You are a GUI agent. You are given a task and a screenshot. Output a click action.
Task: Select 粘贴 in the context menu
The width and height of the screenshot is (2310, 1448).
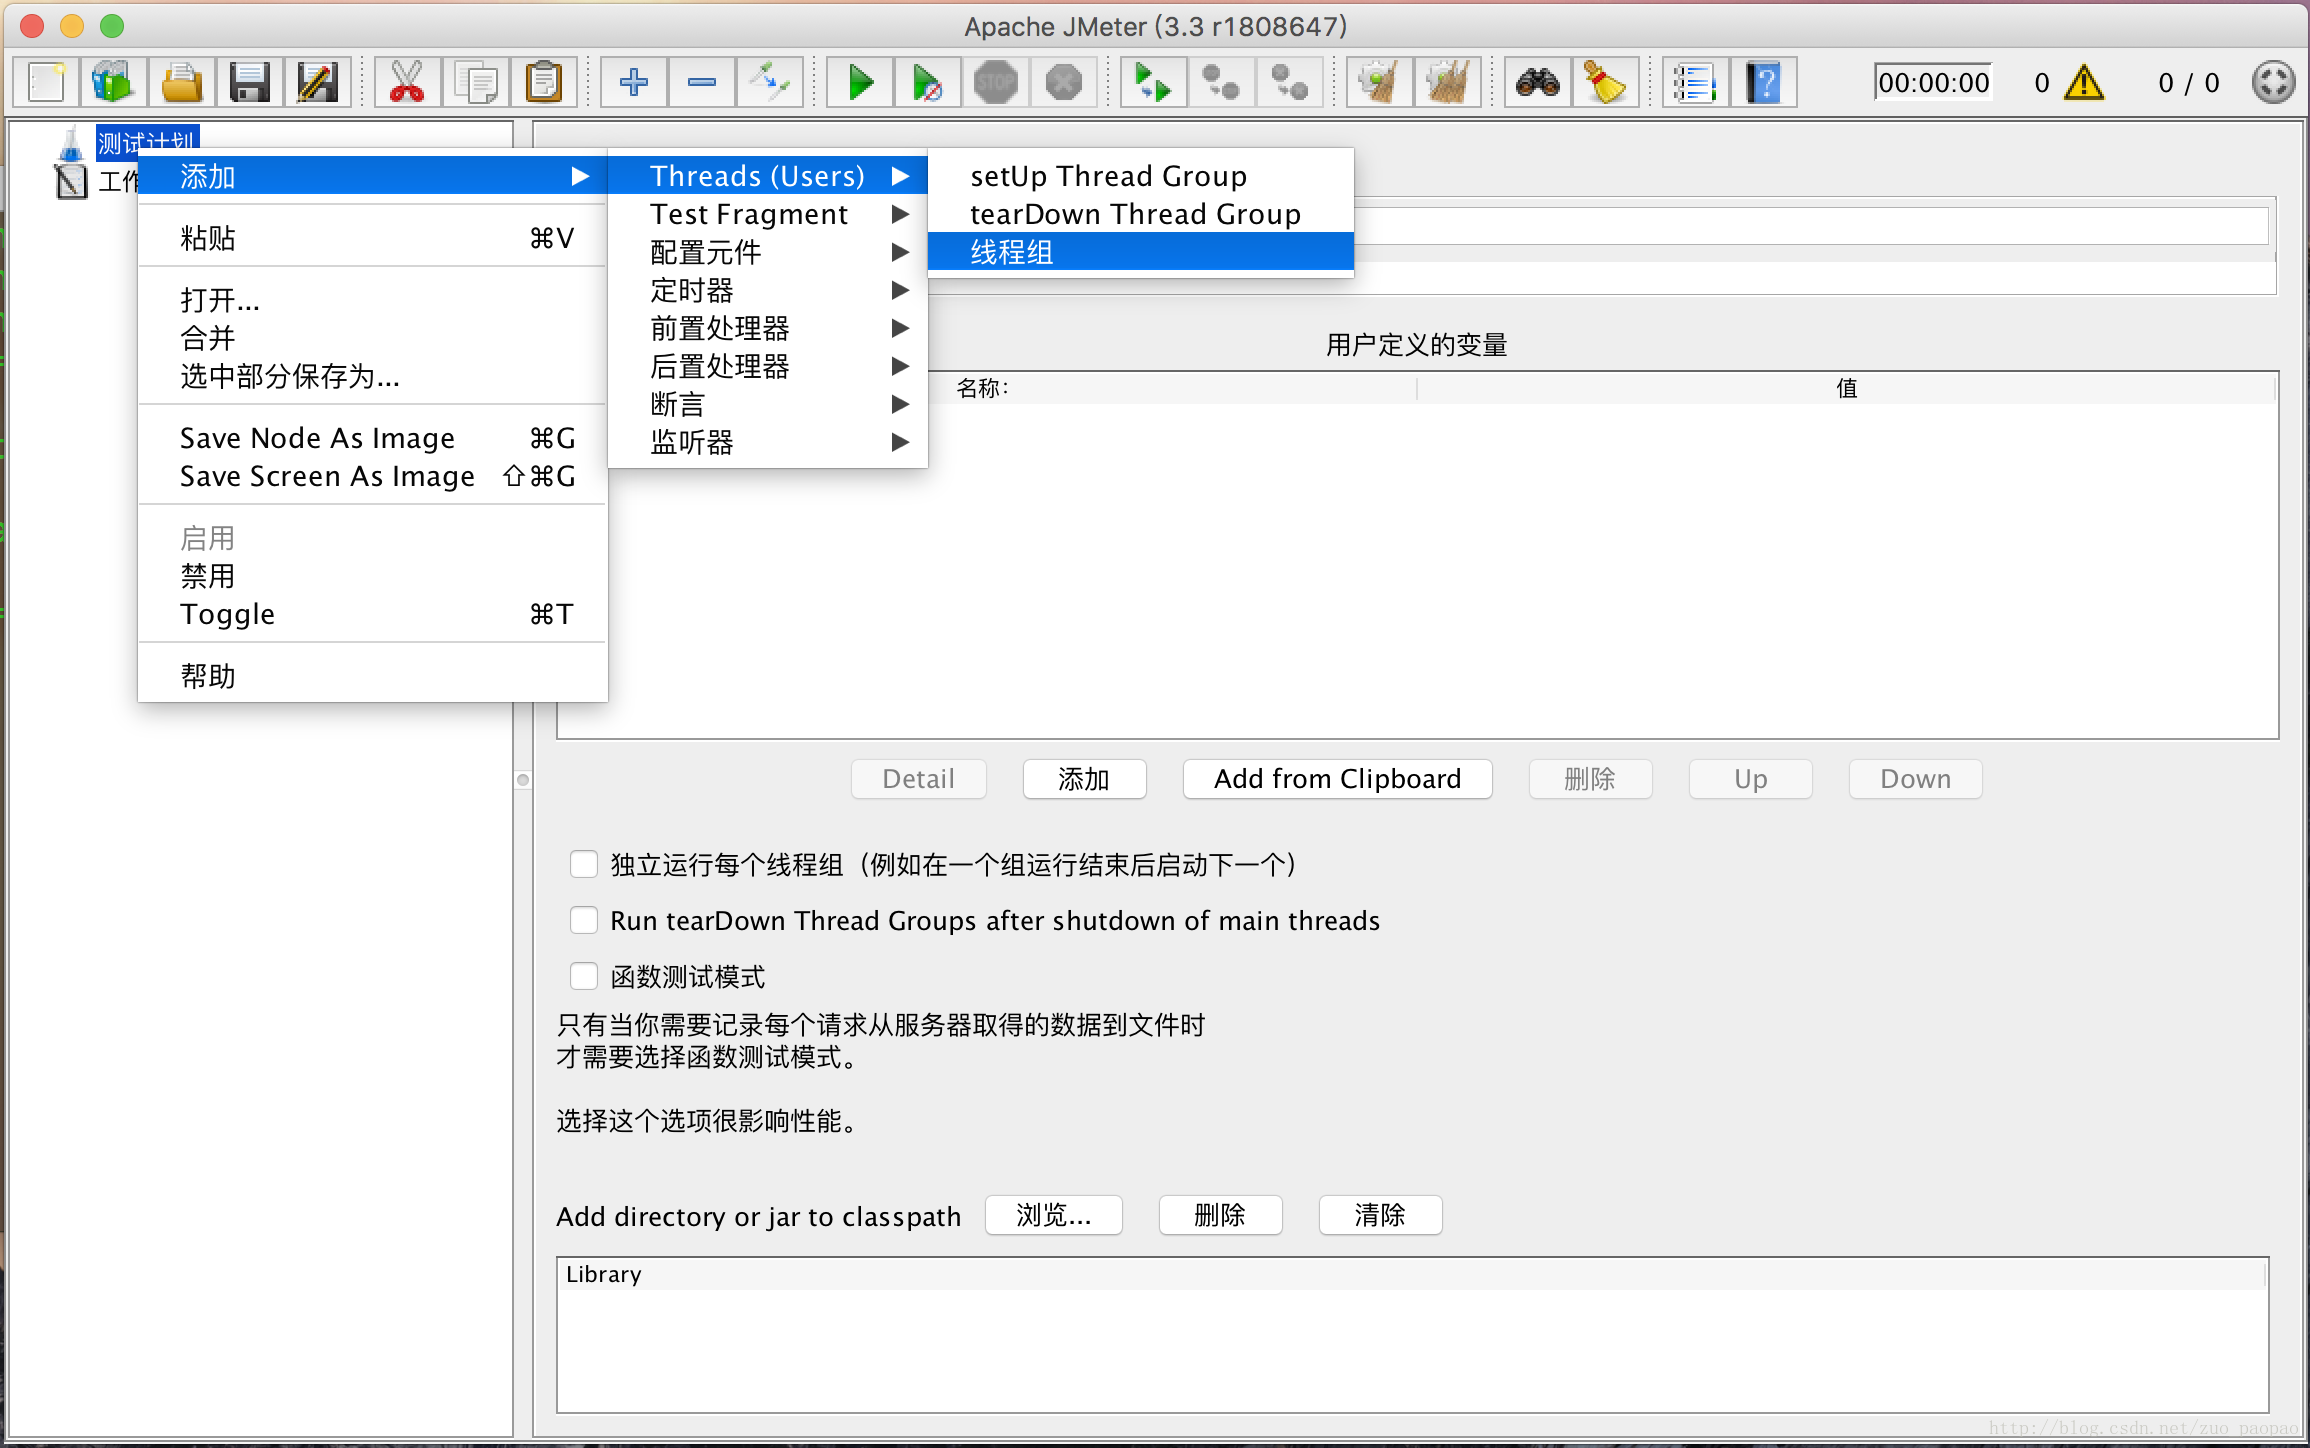pos(372,238)
